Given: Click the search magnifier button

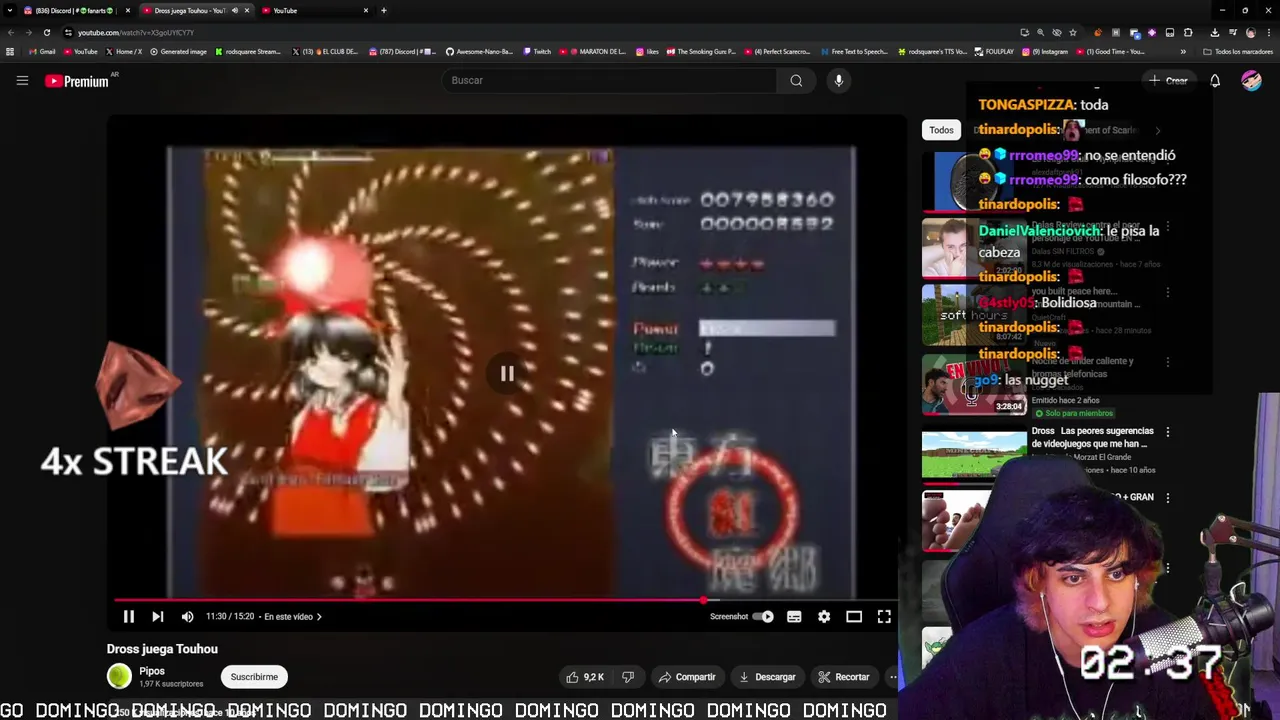Looking at the screenshot, I should [796, 81].
